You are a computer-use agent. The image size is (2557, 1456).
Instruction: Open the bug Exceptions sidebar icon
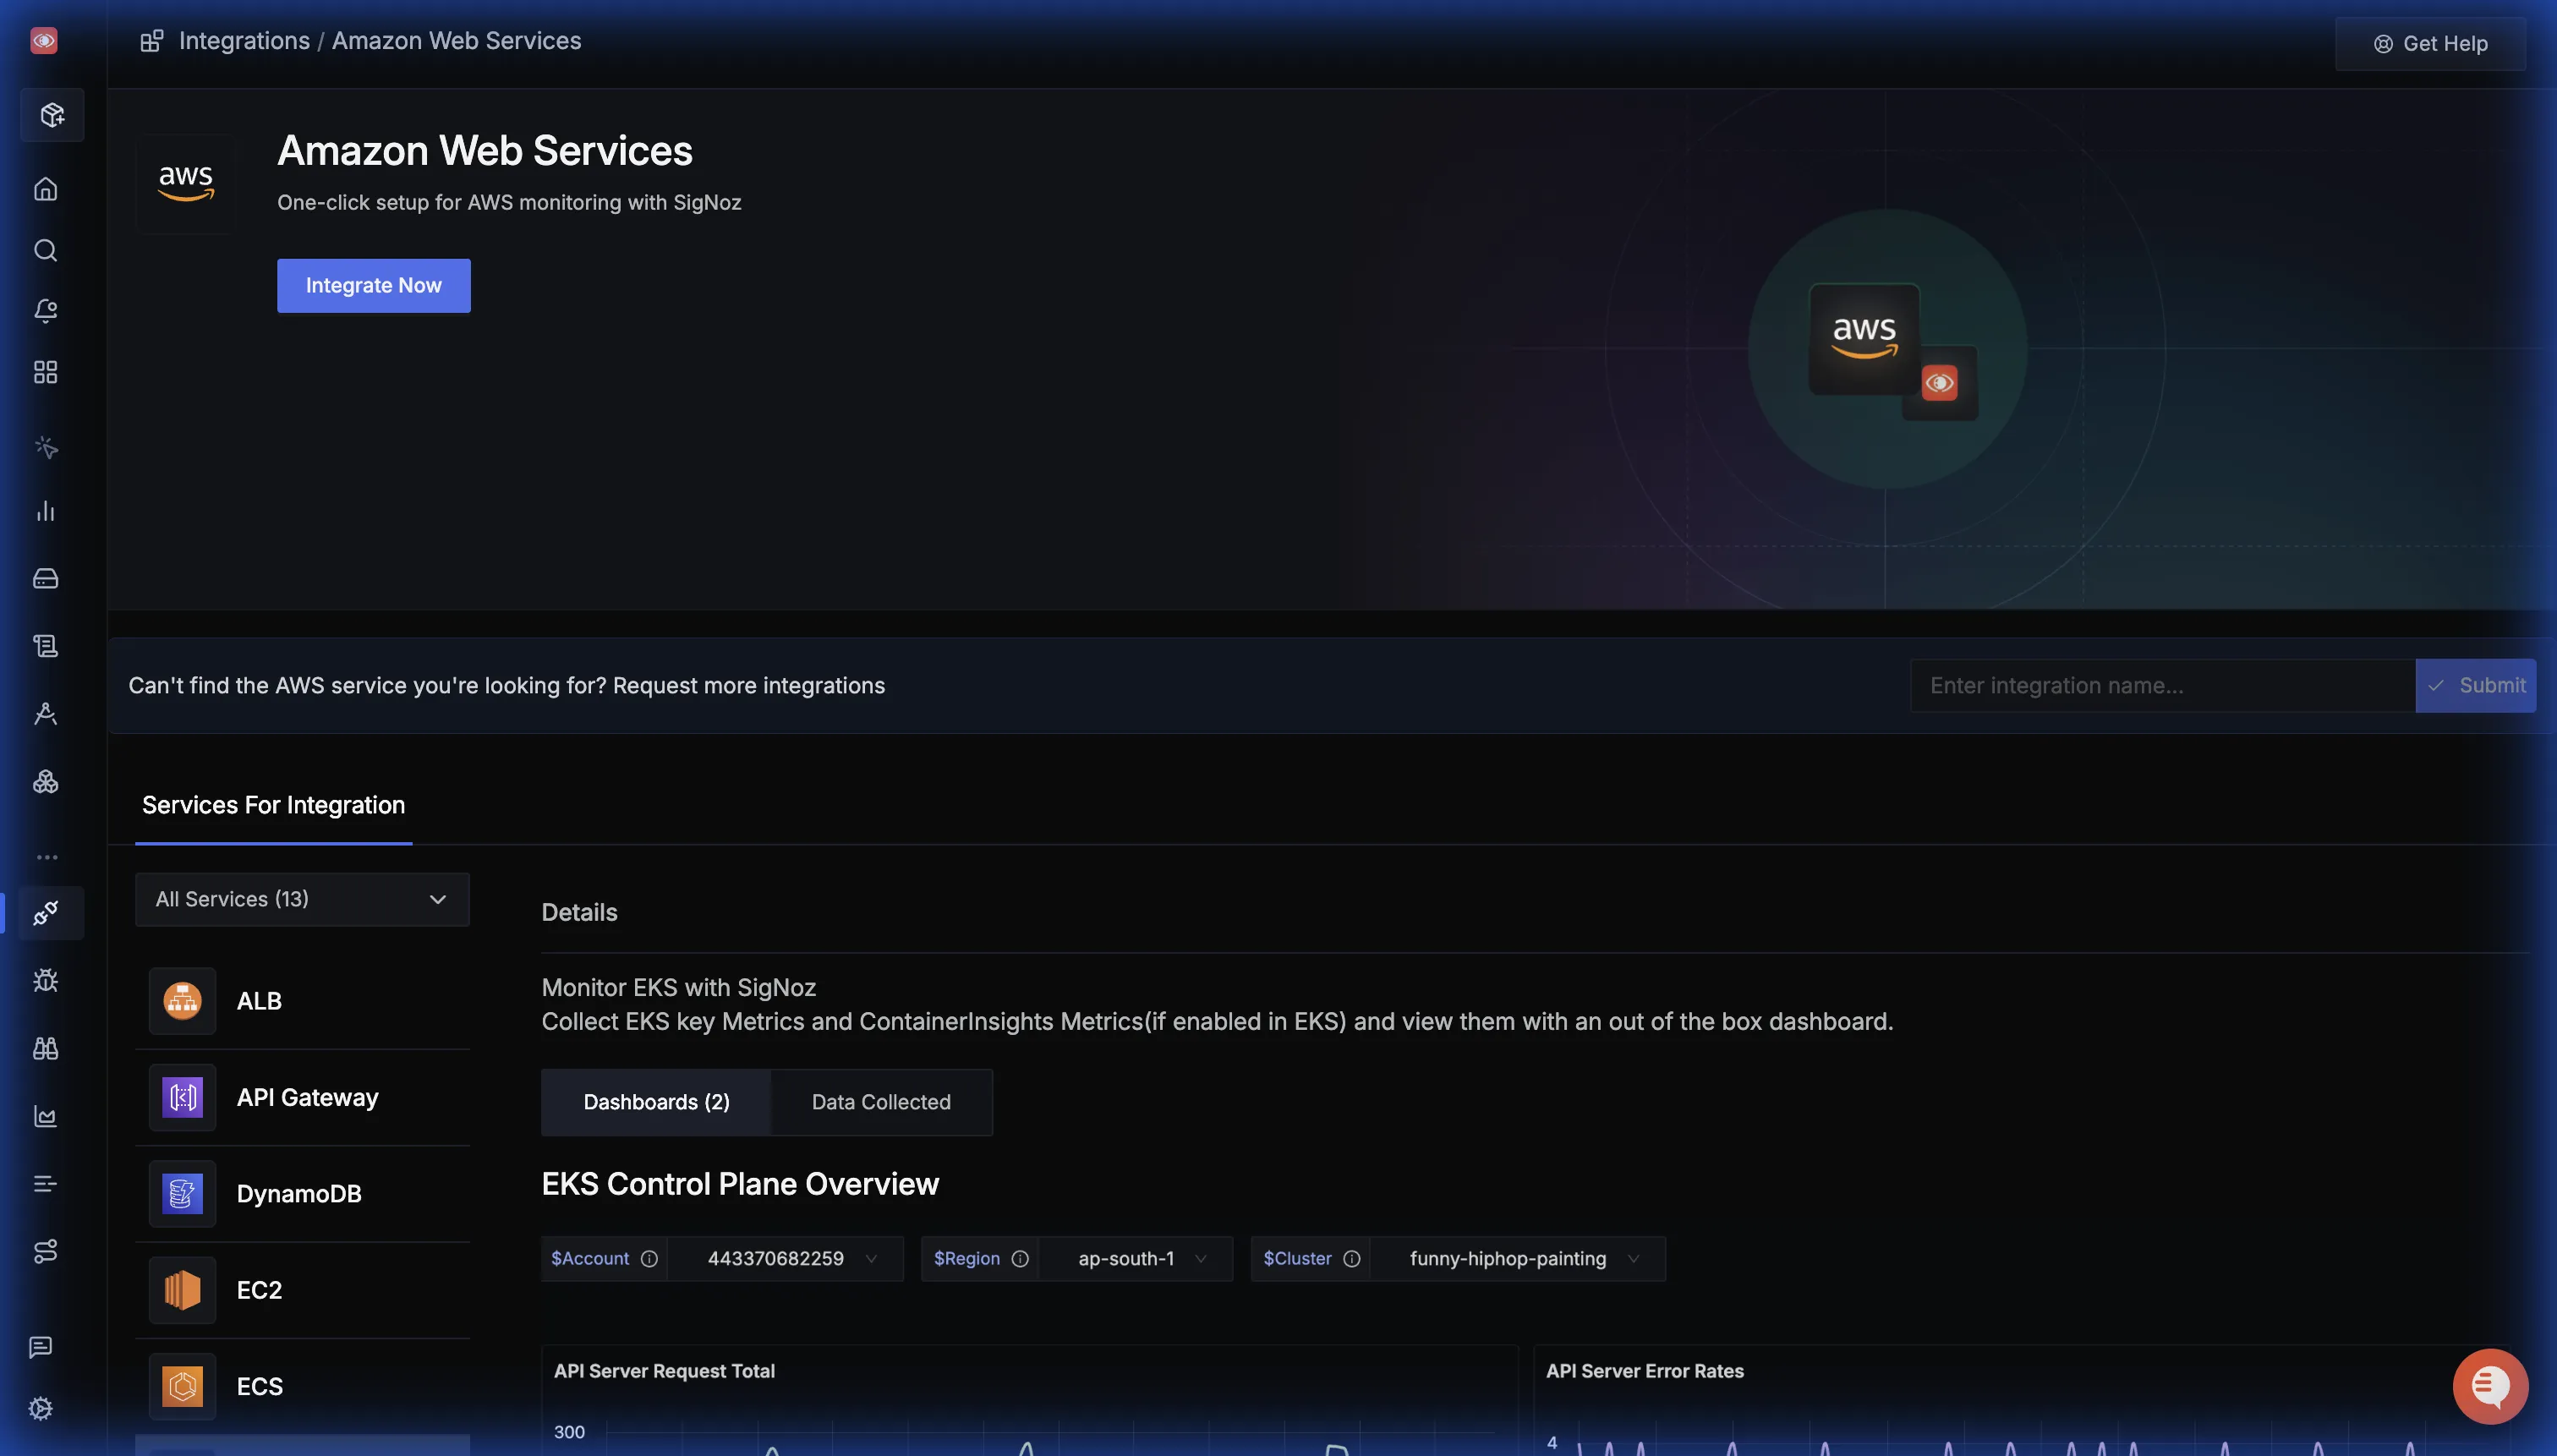click(45, 980)
